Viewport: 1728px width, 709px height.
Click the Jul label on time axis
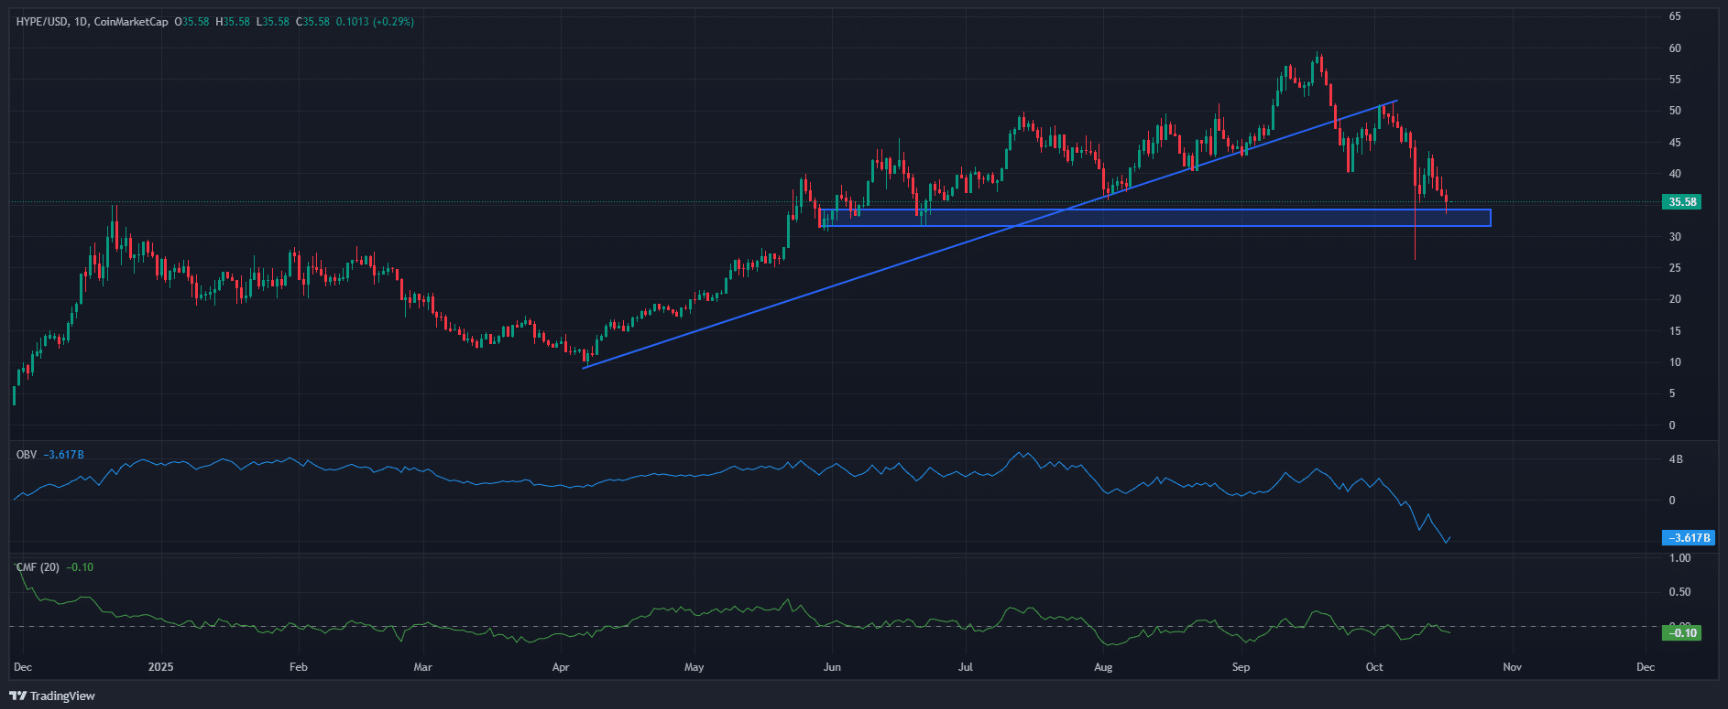[x=965, y=667]
